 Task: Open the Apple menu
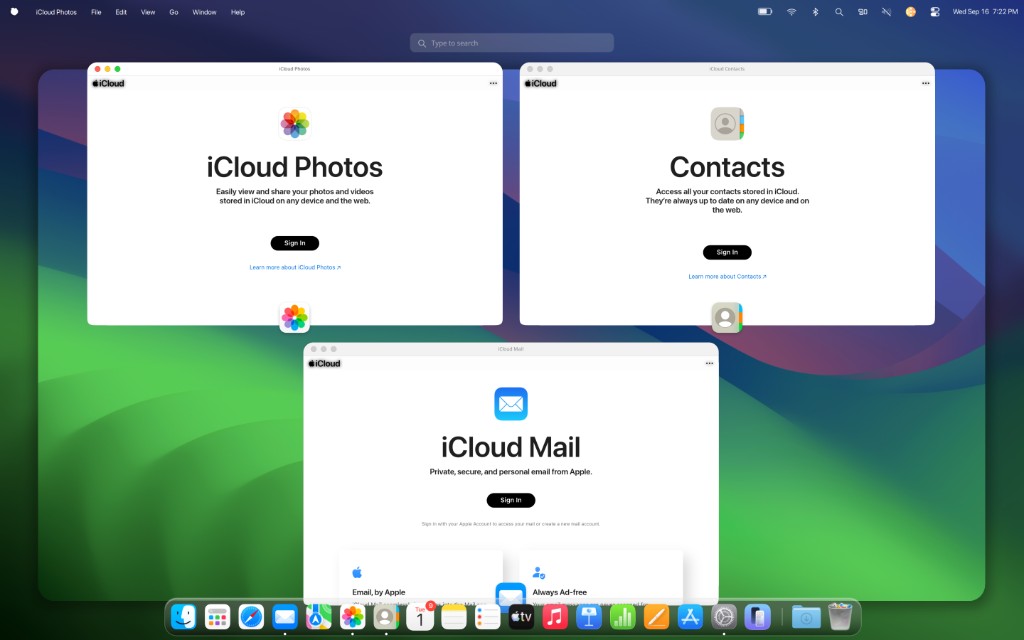[x=14, y=12]
